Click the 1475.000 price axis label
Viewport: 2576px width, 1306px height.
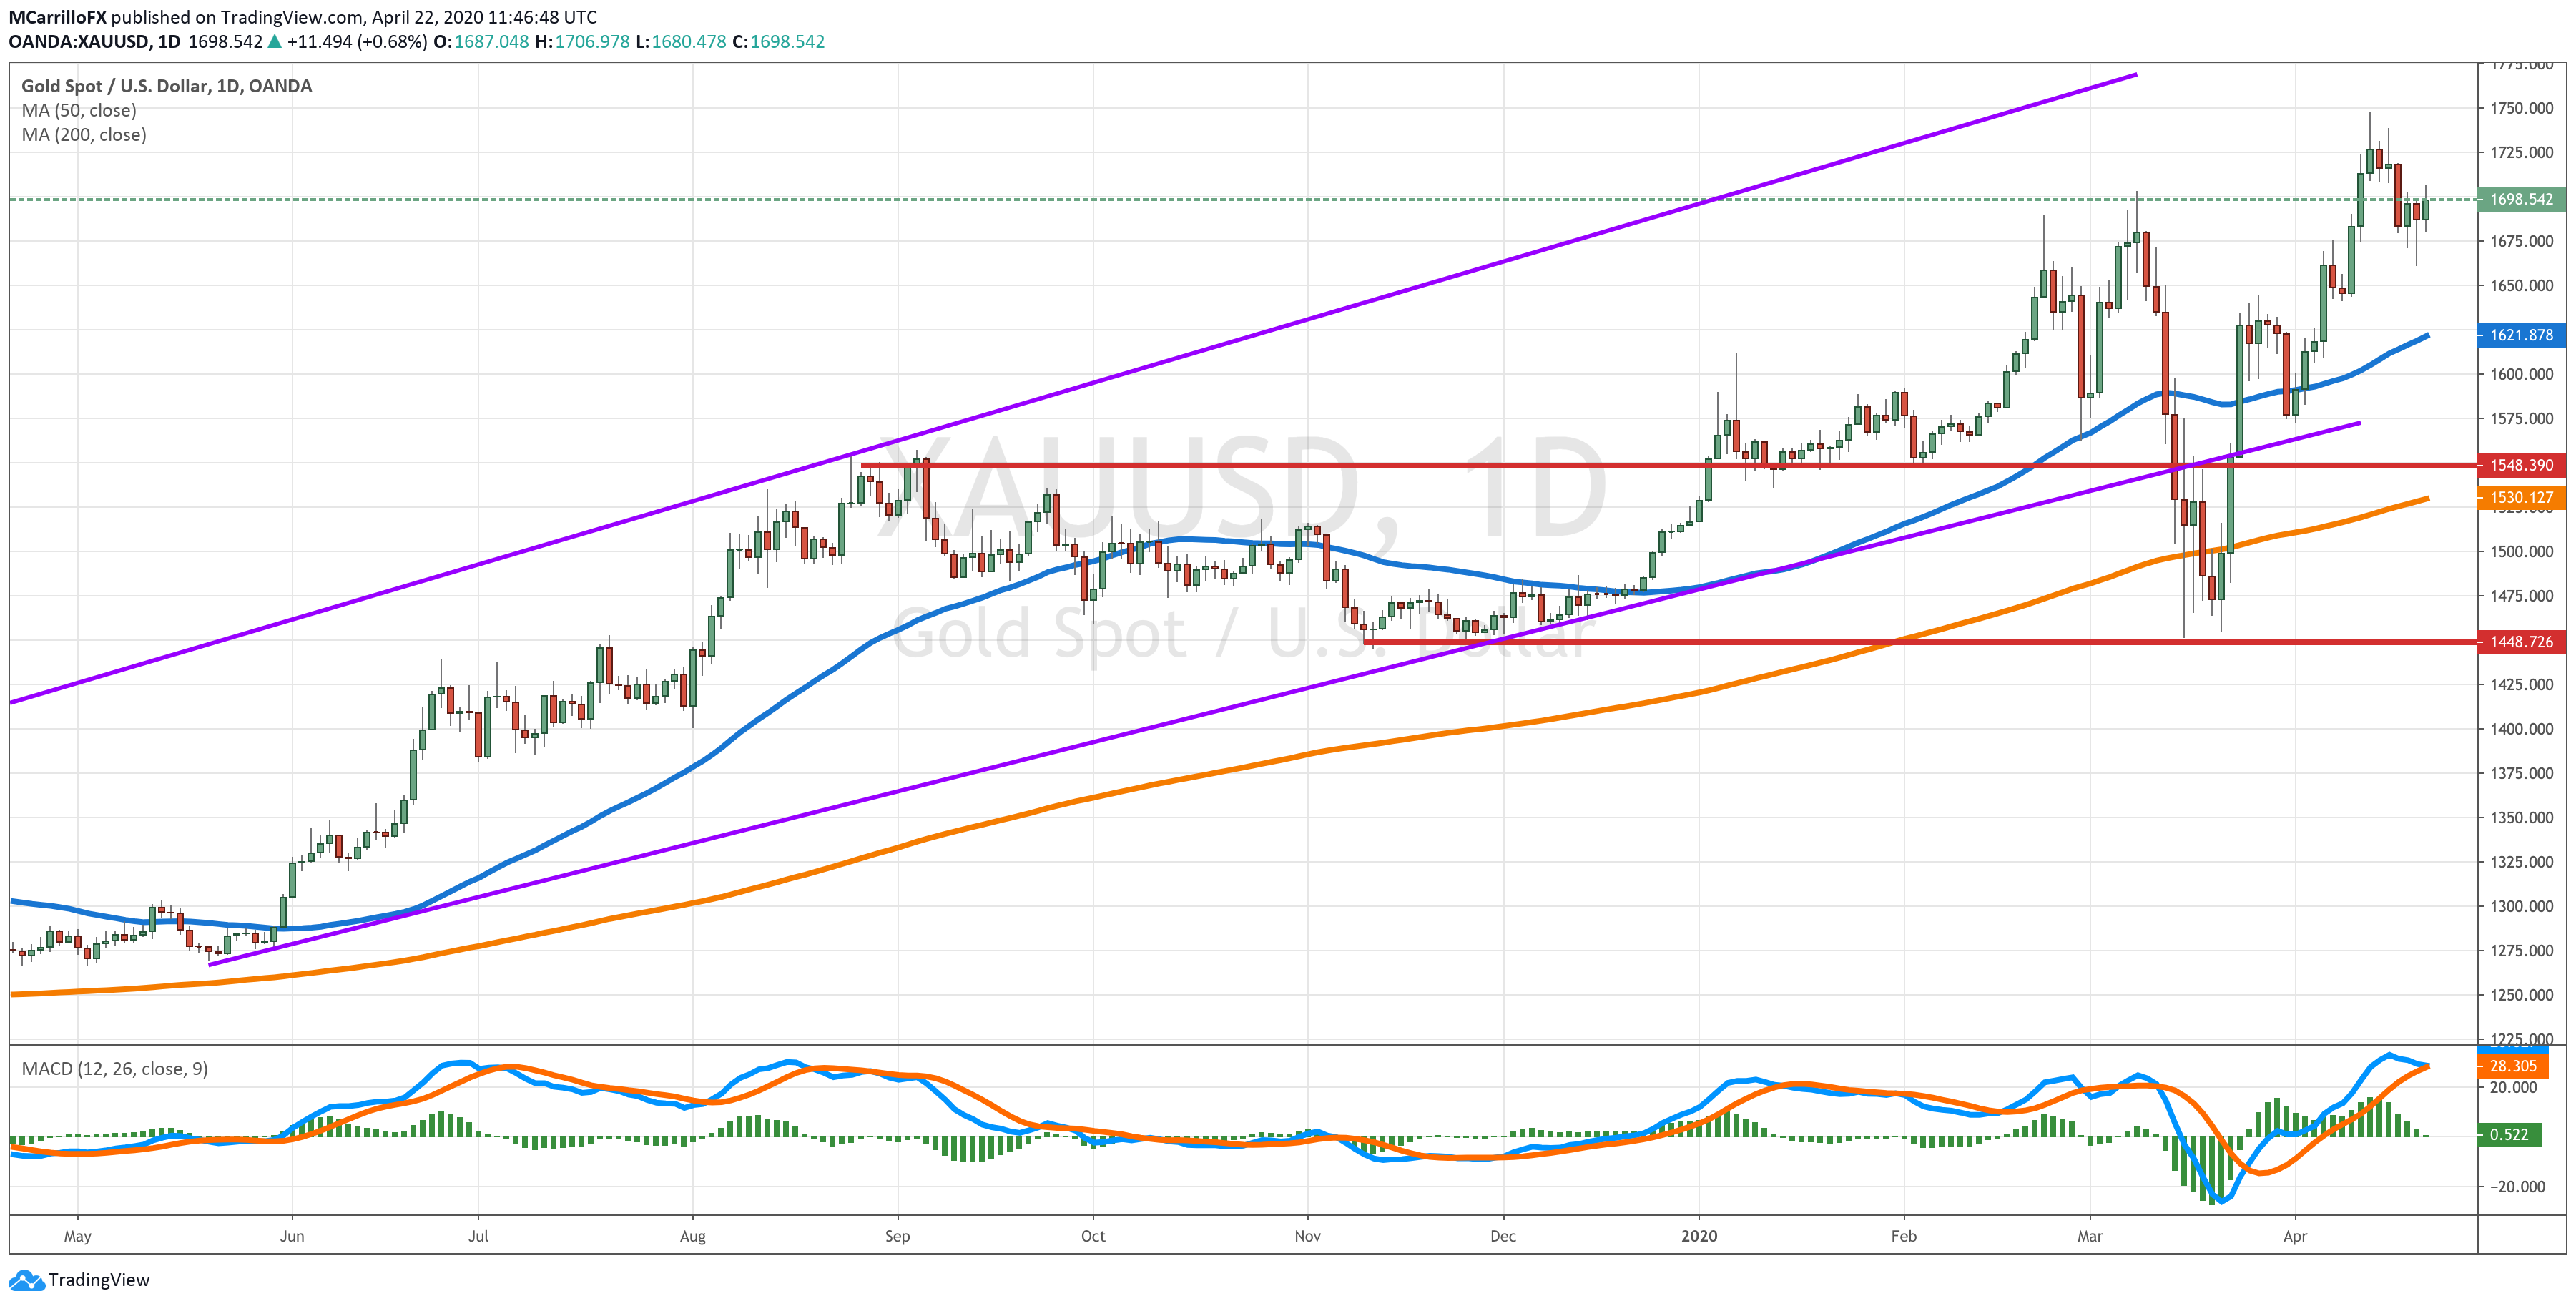[2521, 596]
